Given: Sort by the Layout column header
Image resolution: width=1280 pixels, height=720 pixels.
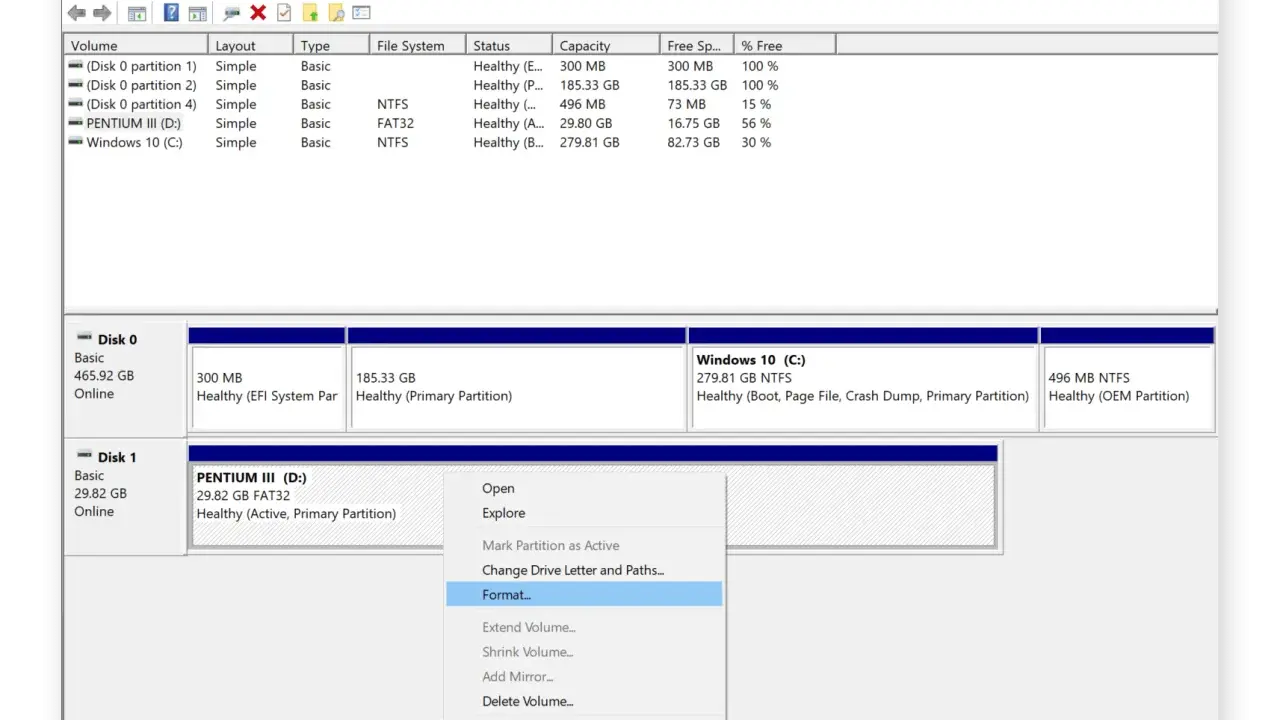Looking at the screenshot, I should 251,45.
